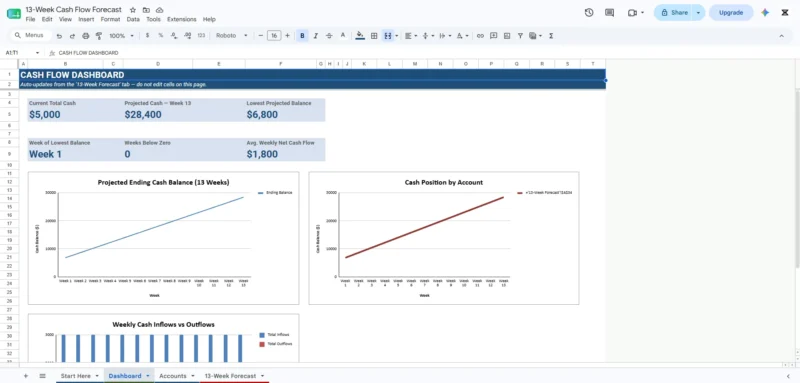Image resolution: width=800 pixels, height=383 pixels.
Task: Open text rotation dropdown
Action: (x=462, y=36)
